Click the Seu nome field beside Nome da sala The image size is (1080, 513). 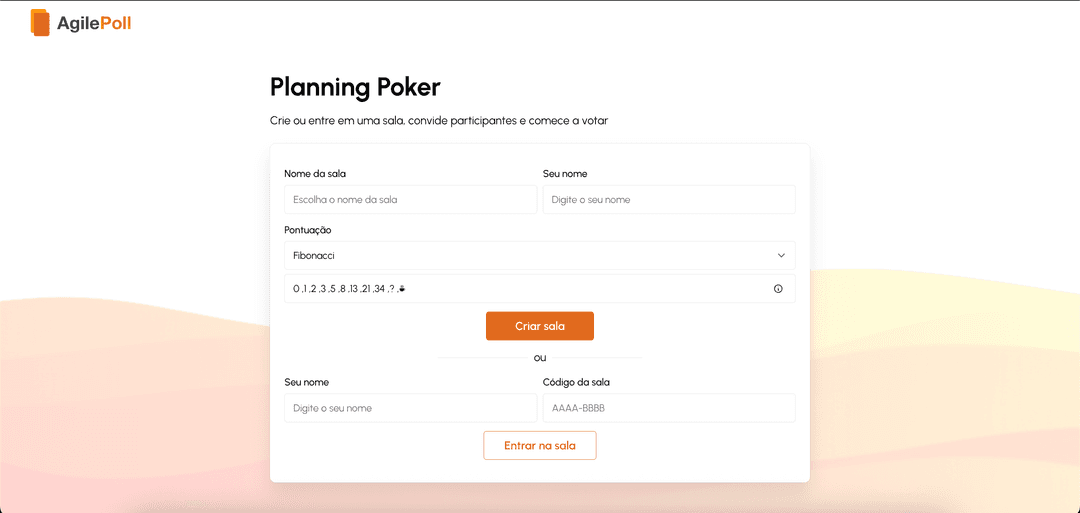[668, 200]
